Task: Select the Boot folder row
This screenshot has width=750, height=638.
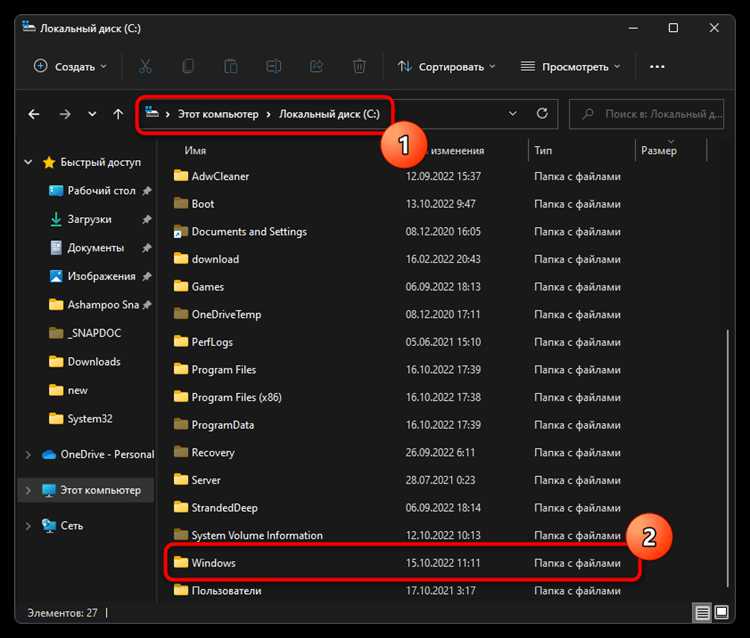Action: pyautogui.click(x=401, y=204)
